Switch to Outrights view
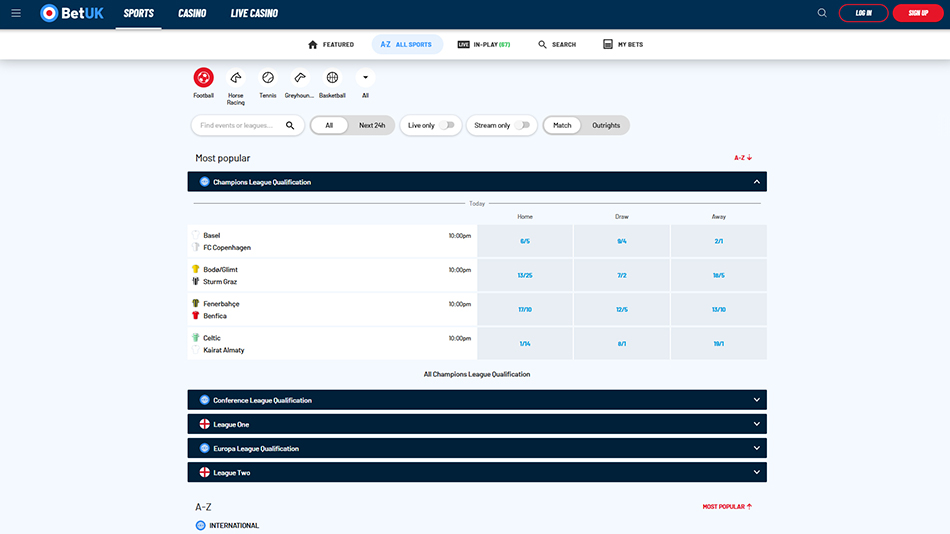The height and width of the screenshot is (534, 950). click(605, 126)
